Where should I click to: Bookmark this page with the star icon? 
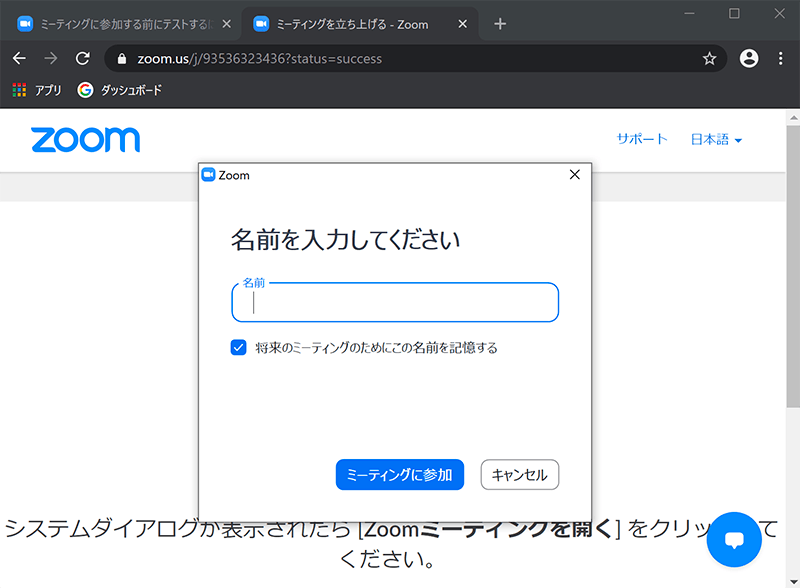tap(709, 59)
